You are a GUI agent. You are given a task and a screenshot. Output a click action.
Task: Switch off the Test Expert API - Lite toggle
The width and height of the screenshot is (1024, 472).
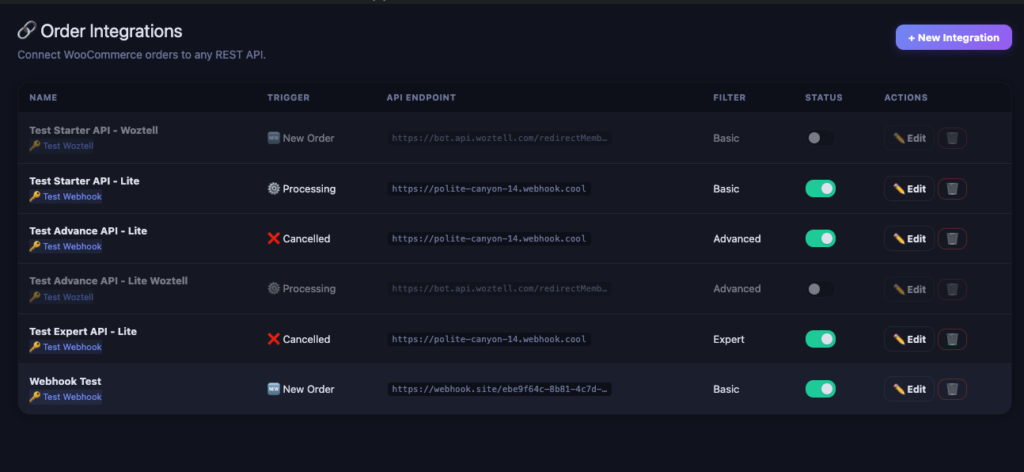[x=820, y=339]
